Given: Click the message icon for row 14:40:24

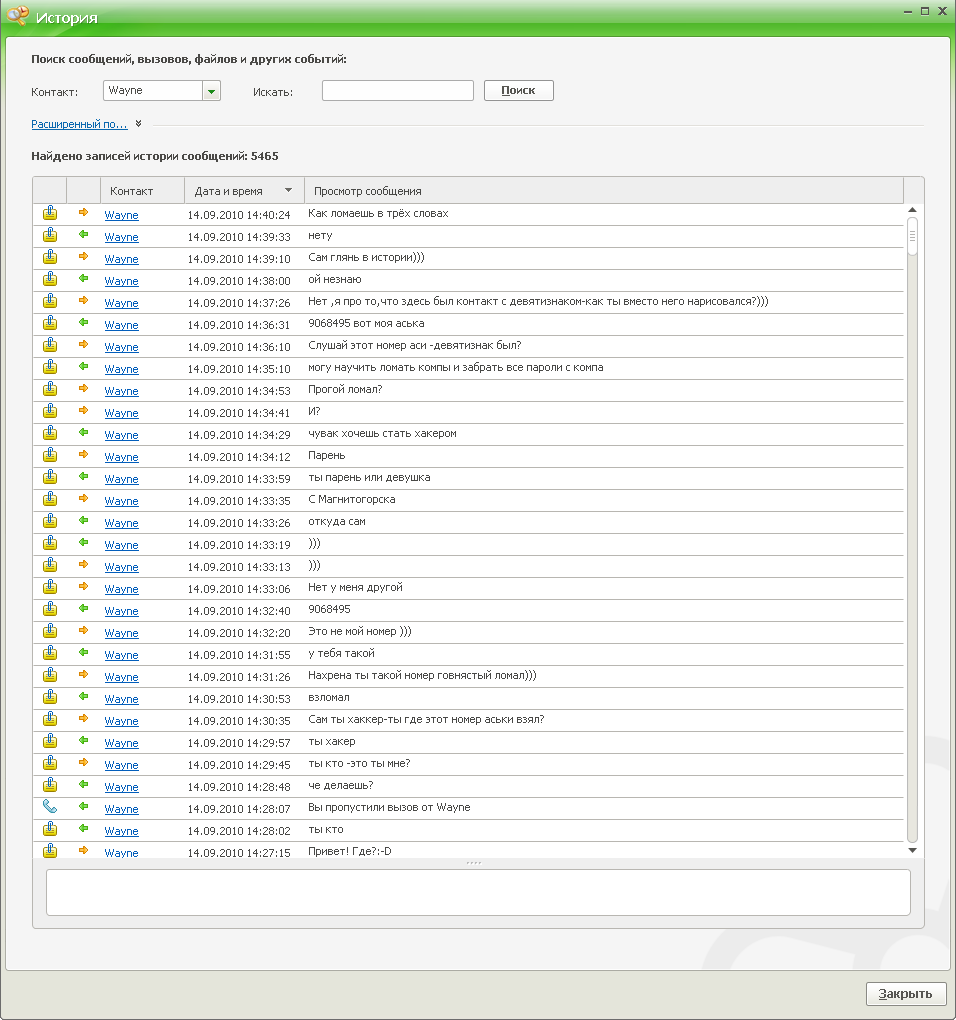Looking at the screenshot, I should [50, 213].
